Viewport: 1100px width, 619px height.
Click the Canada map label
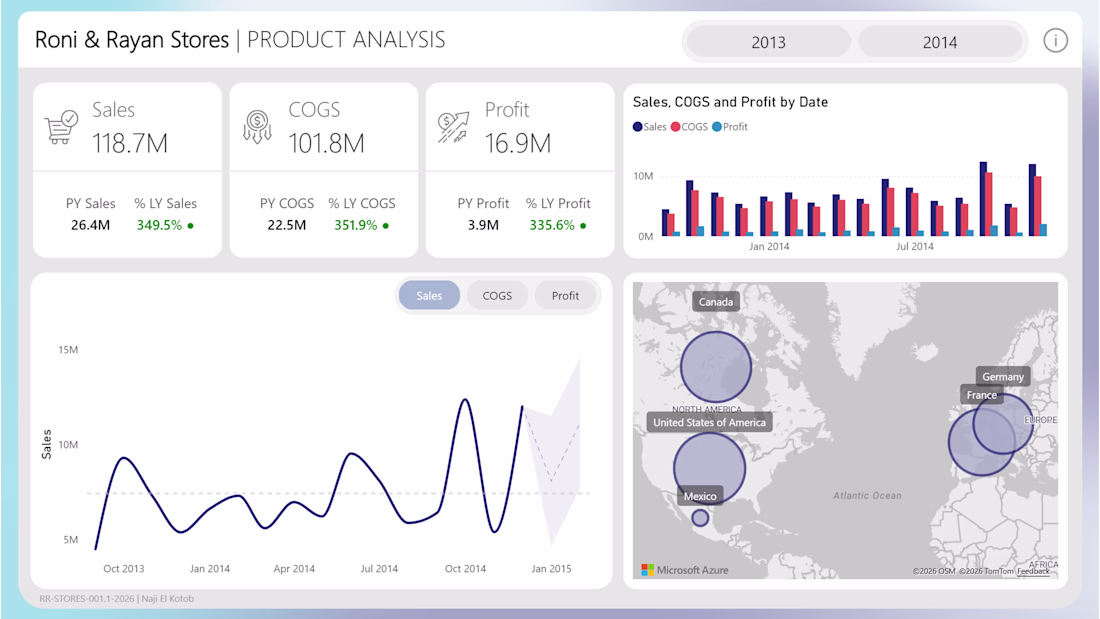(716, 302)
